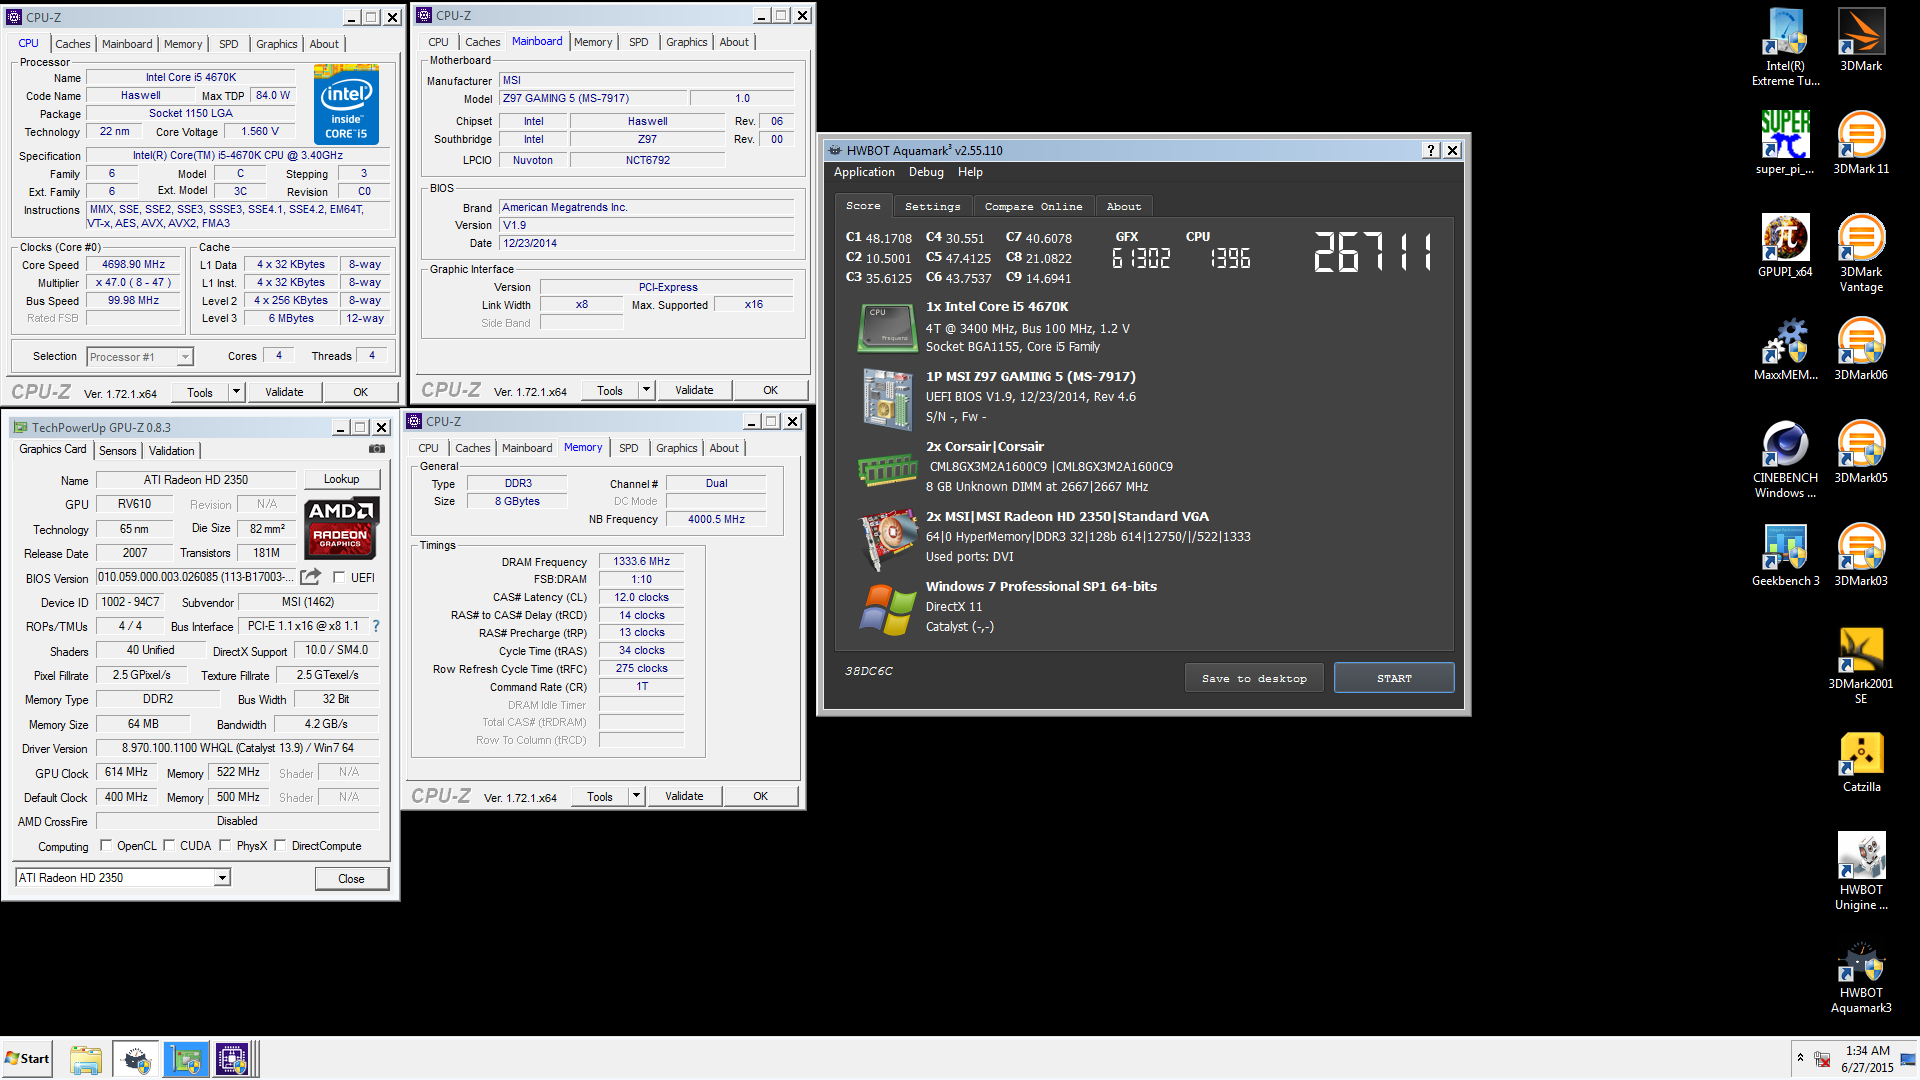This screenshot has height=1080, width=1920.
Task: Toggle UEFI checkbox in GPU-Z
Action: (x=339, y=577)
